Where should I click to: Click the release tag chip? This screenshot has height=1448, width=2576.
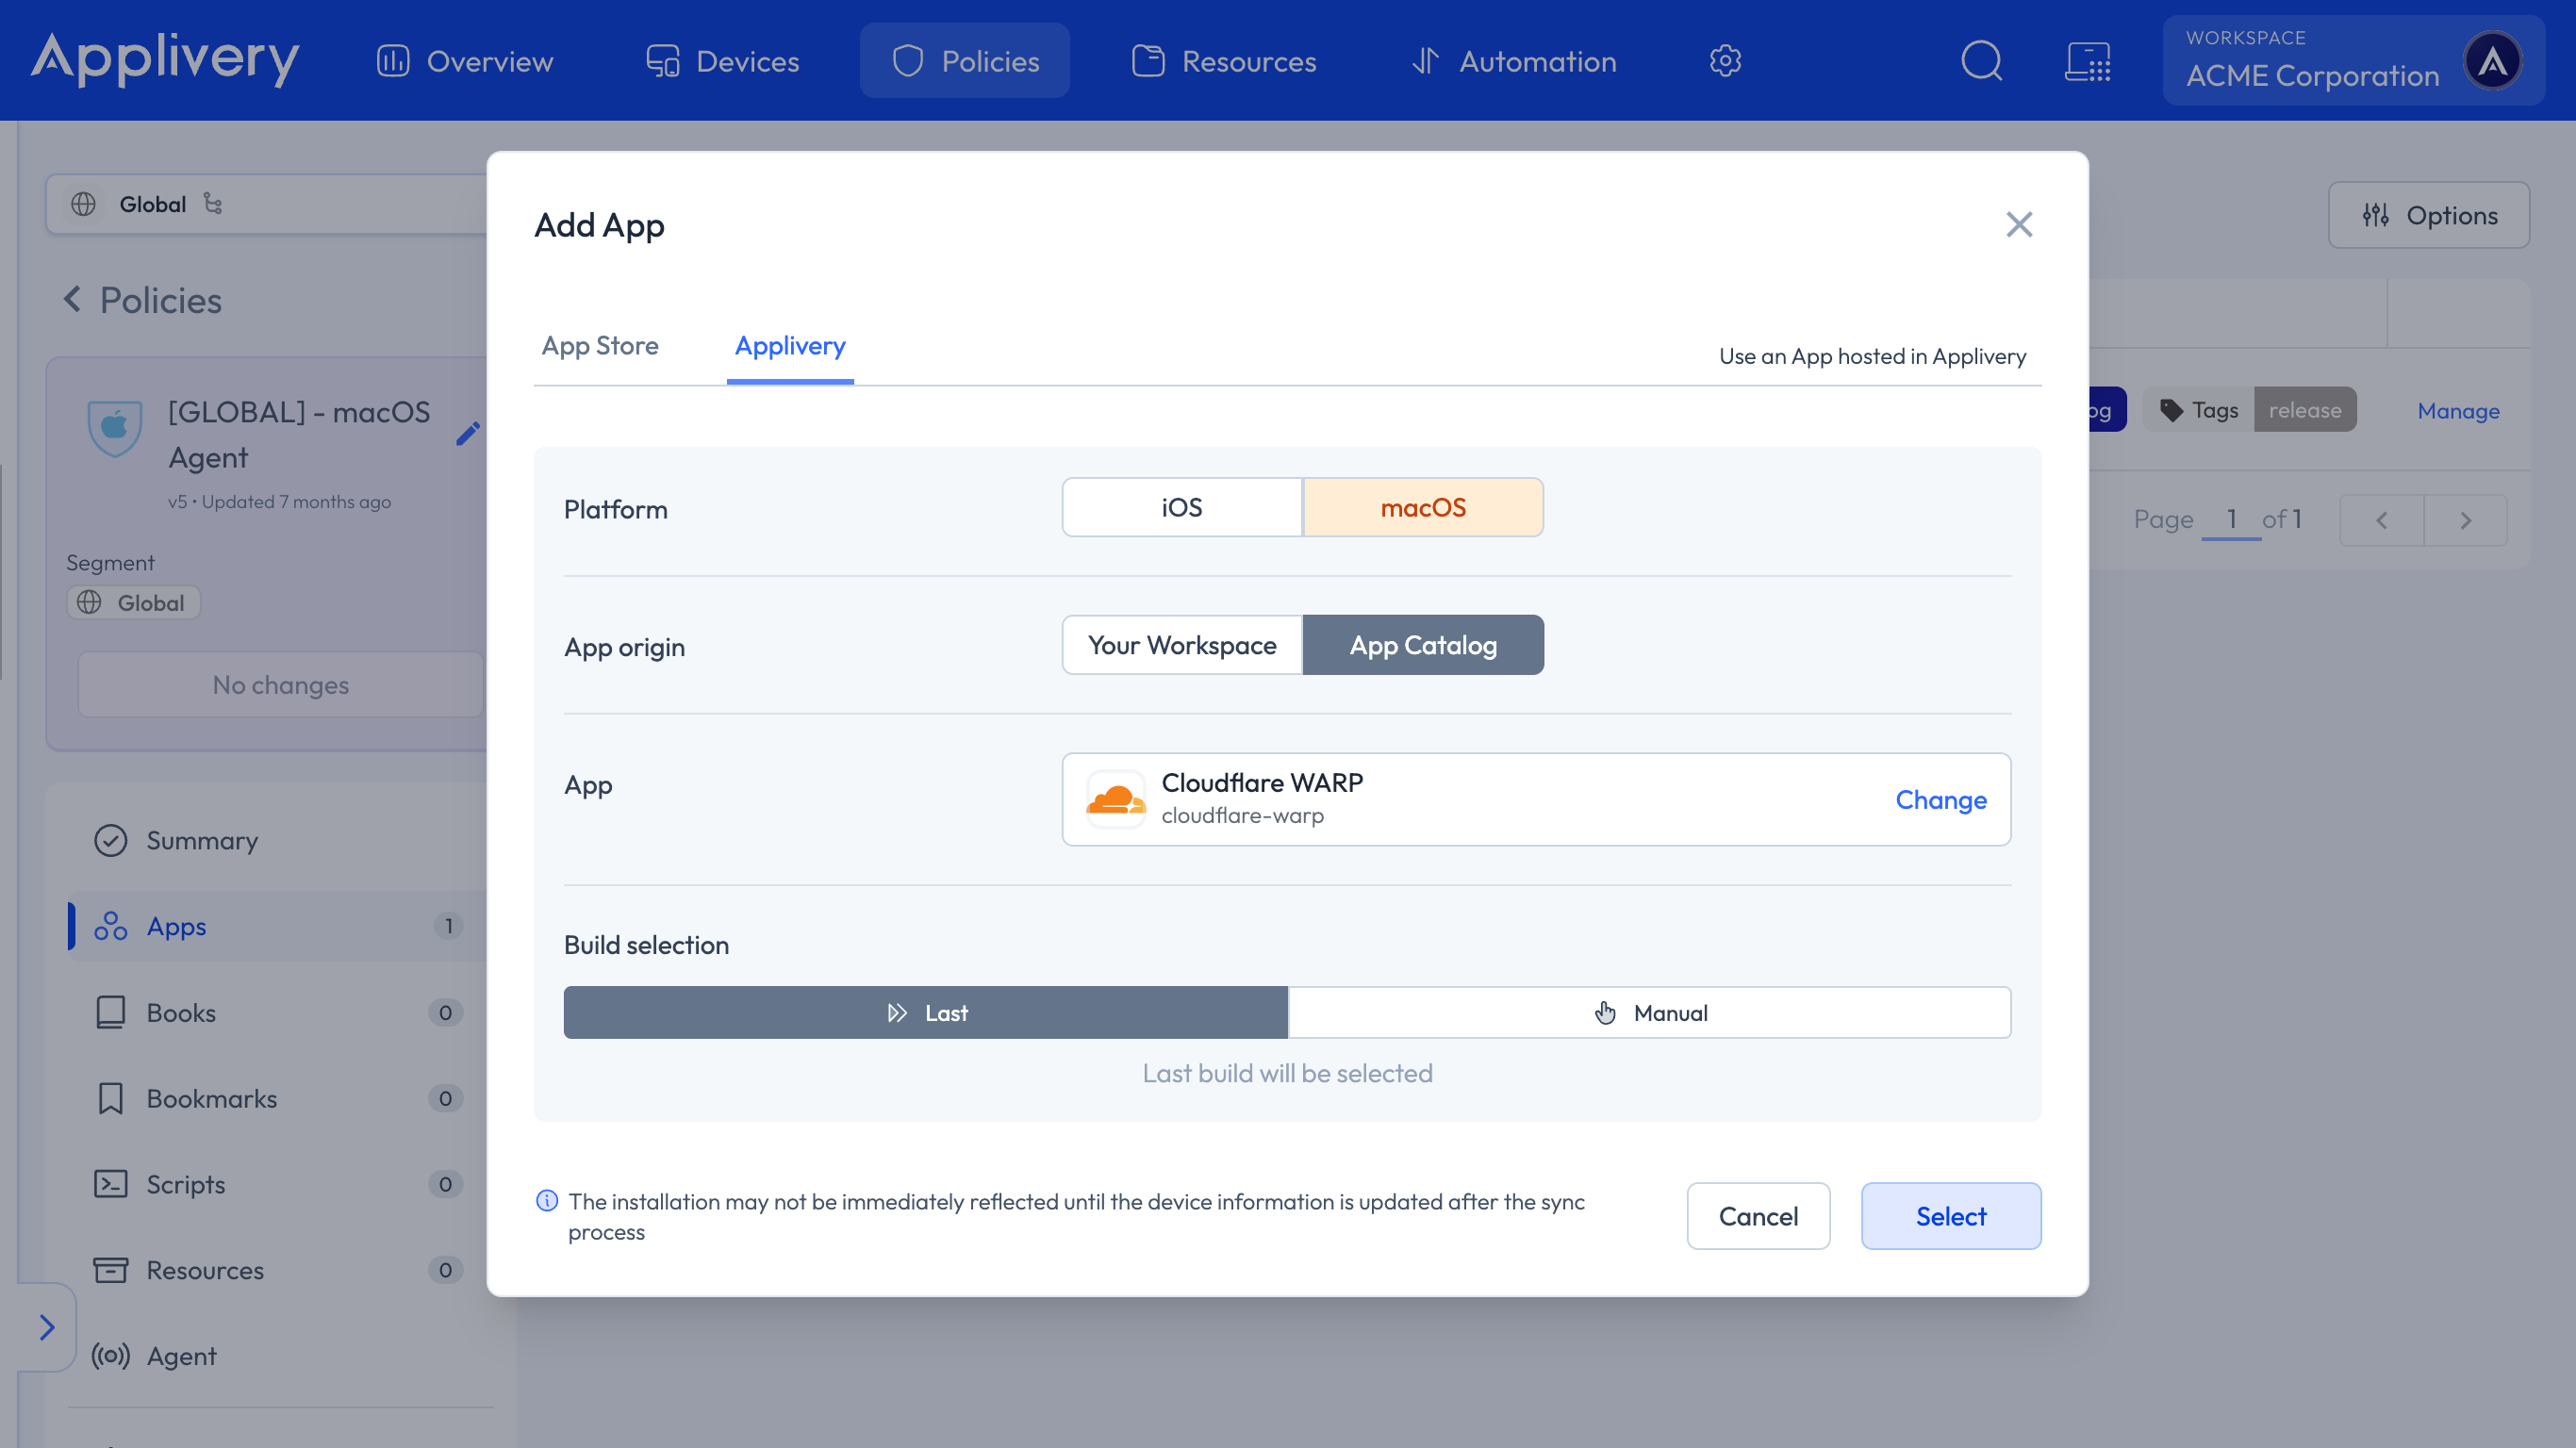pos(2304,410)
